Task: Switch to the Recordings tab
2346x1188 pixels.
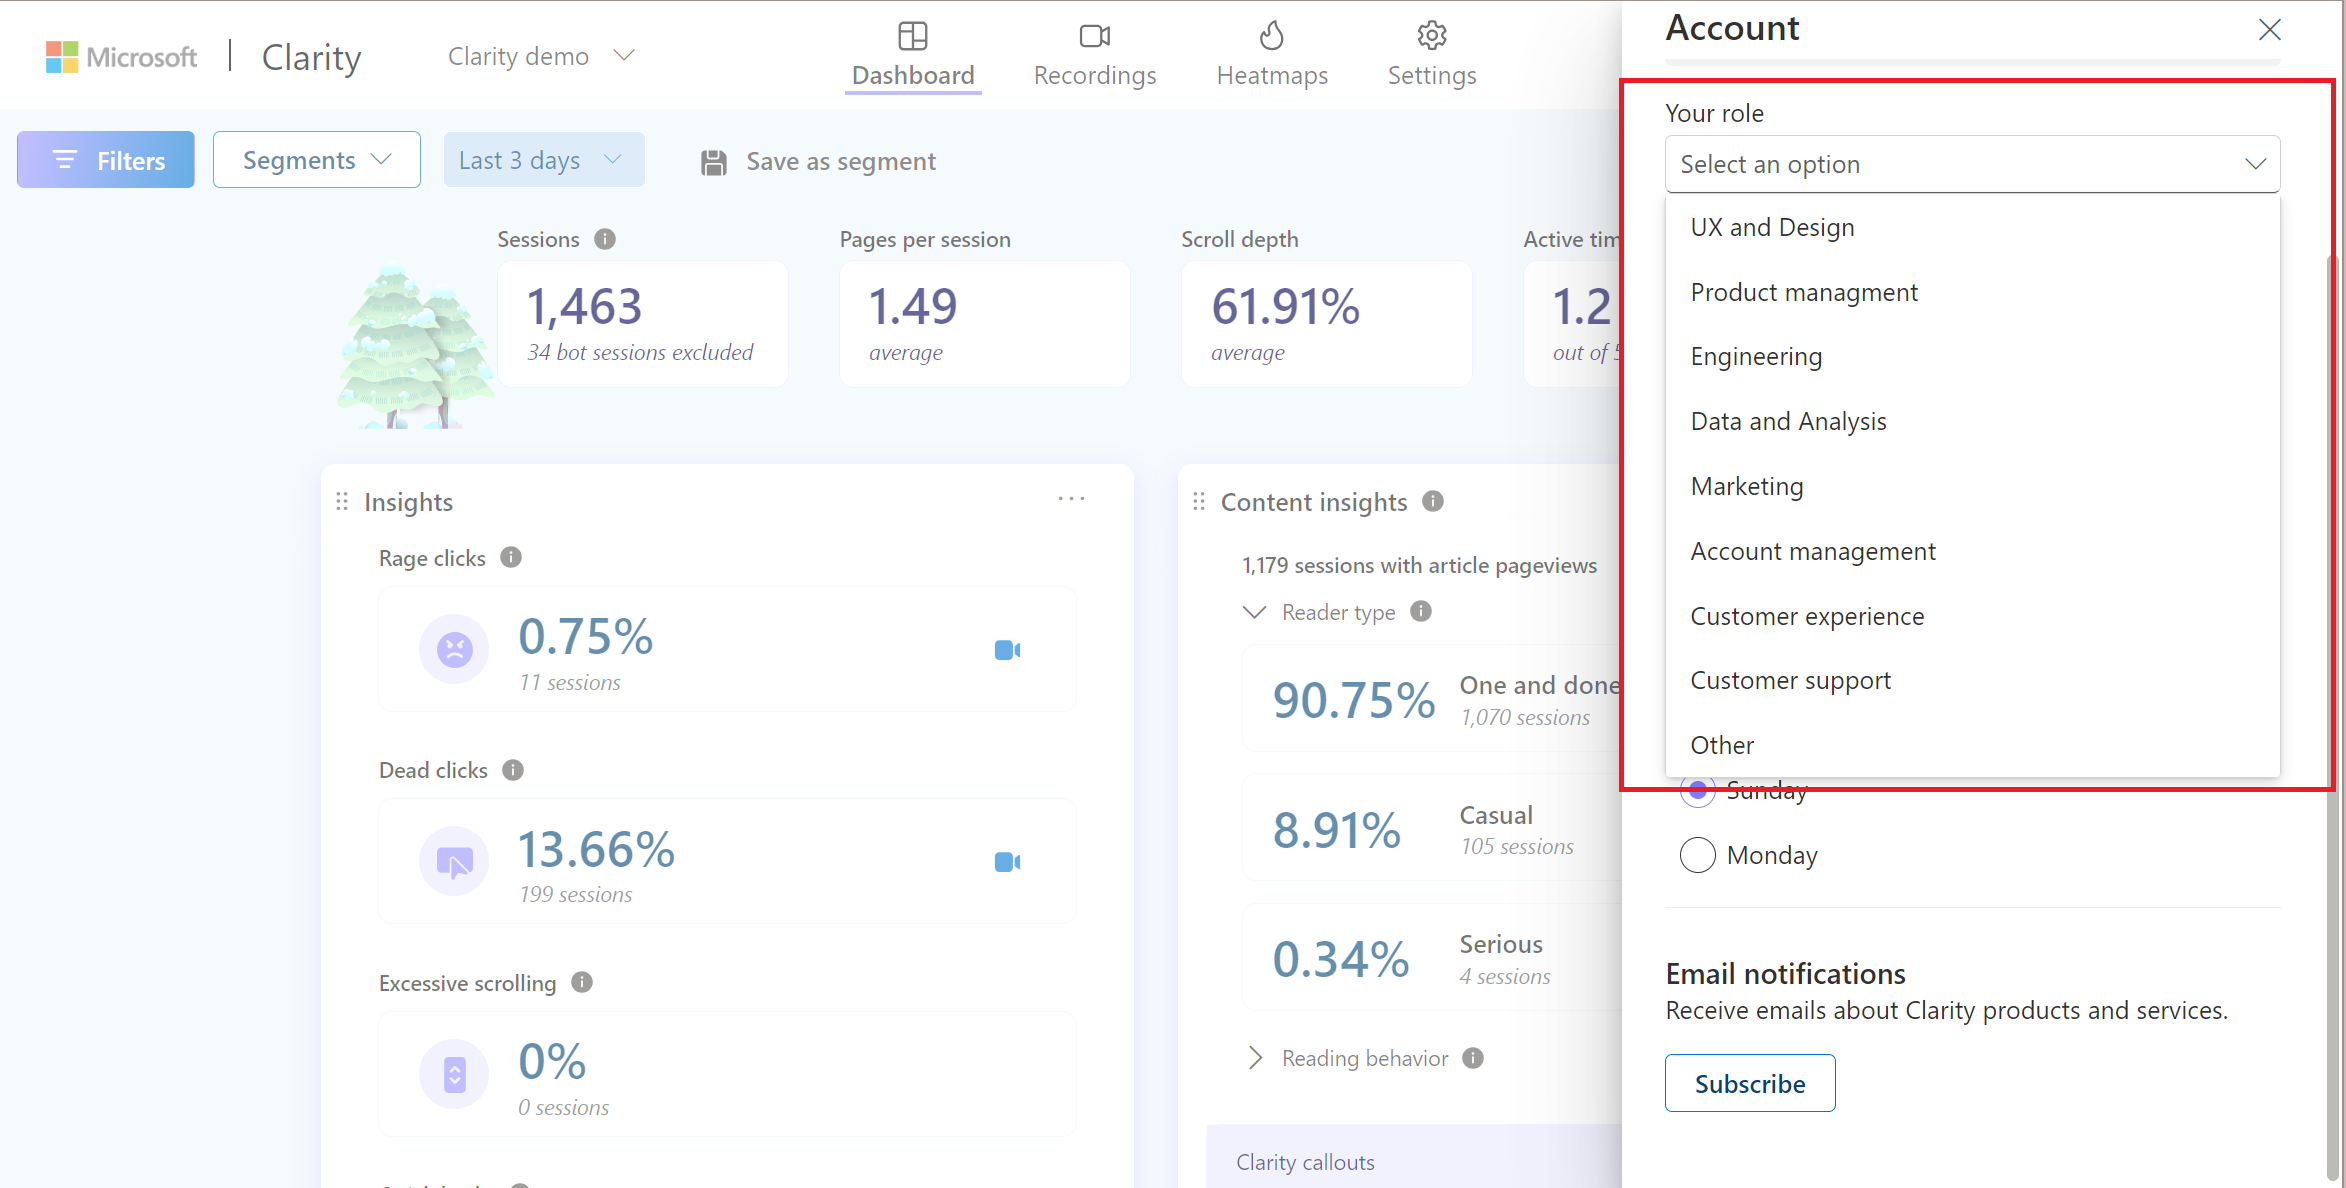Action: (x=1095, y=54)
